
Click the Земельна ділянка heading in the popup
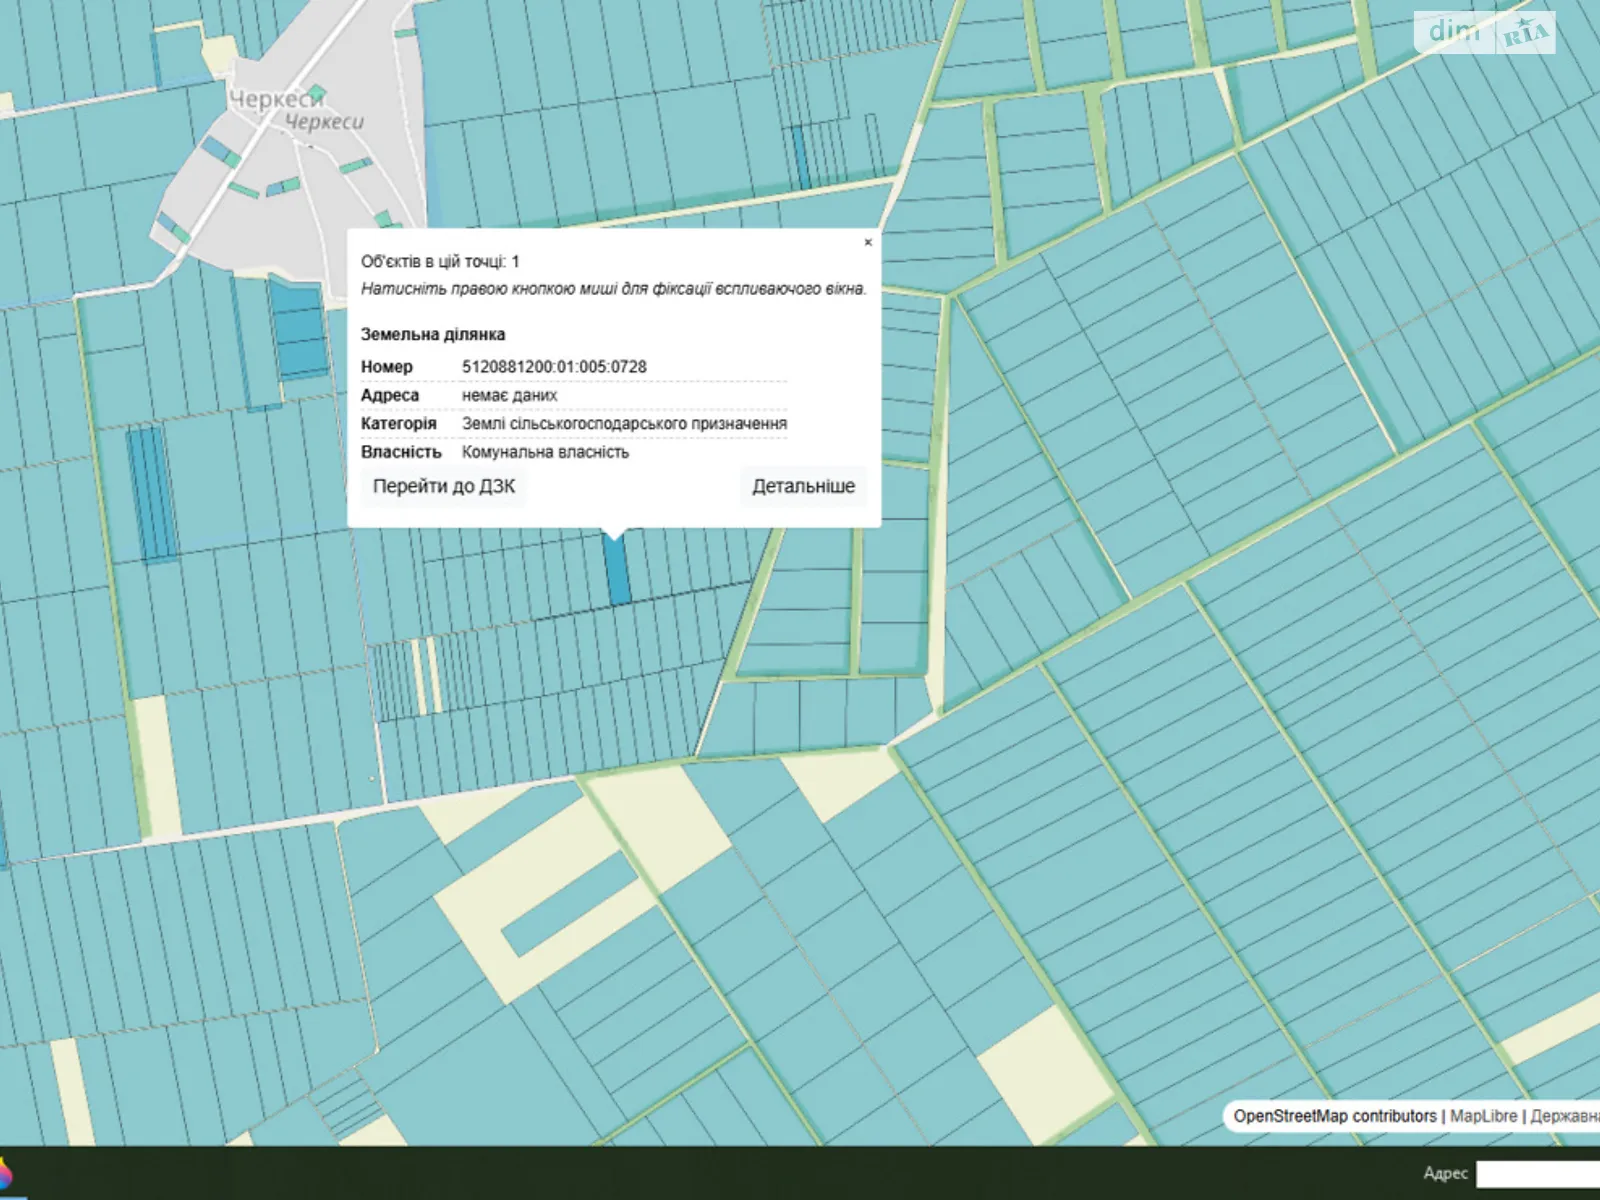tap(433, 334)
